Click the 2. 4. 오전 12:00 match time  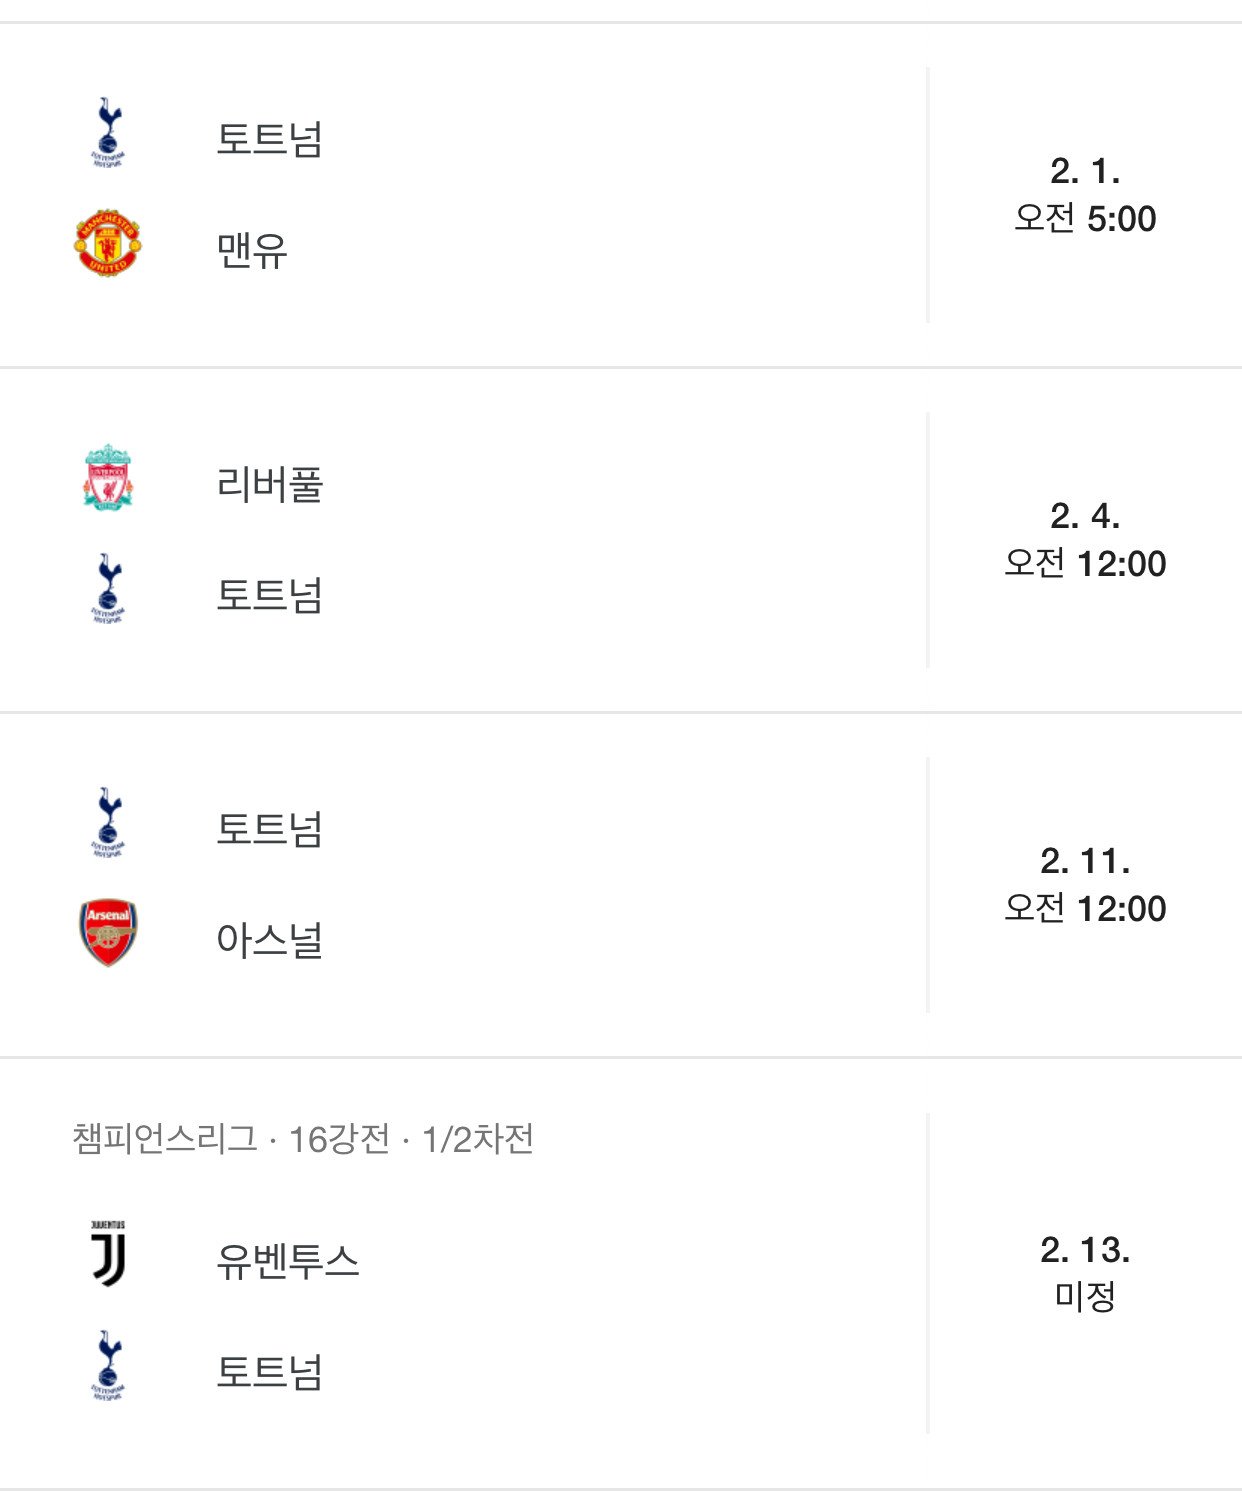[1085, 540]
